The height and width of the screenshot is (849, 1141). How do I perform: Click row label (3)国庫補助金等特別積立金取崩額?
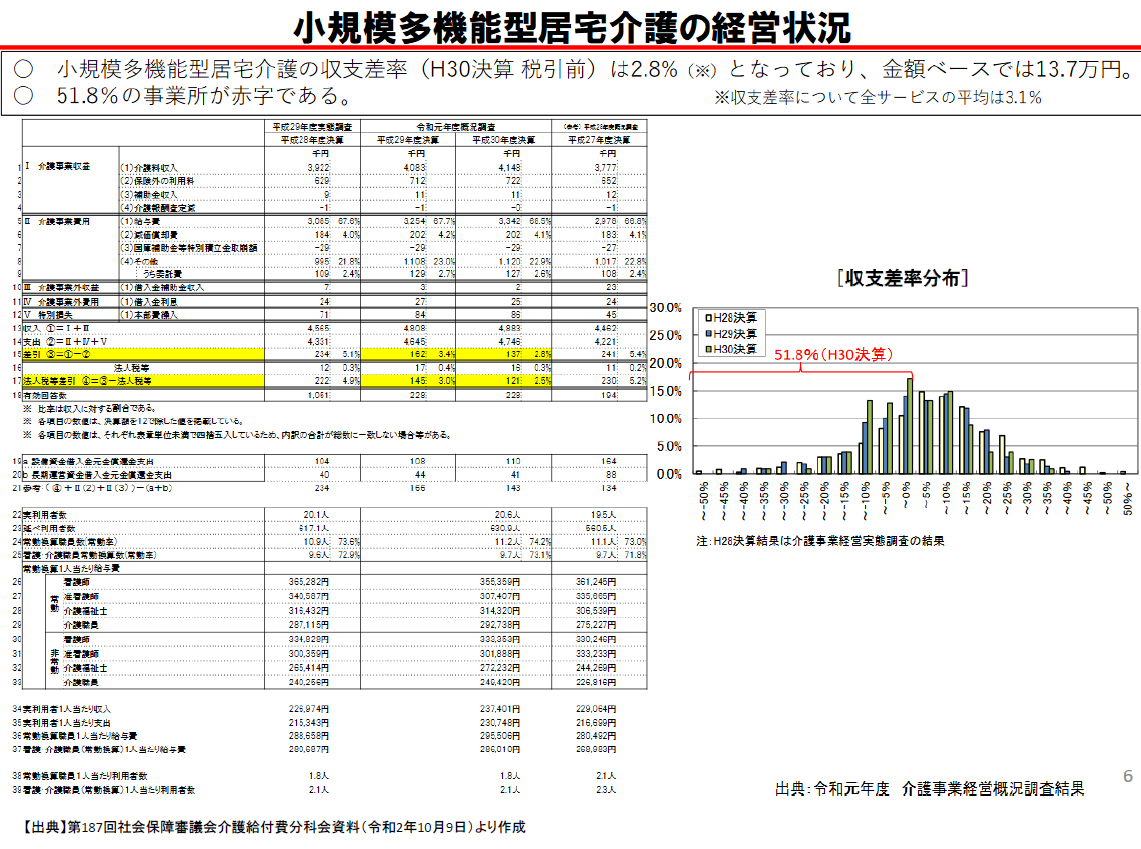[x=188, y=248]
